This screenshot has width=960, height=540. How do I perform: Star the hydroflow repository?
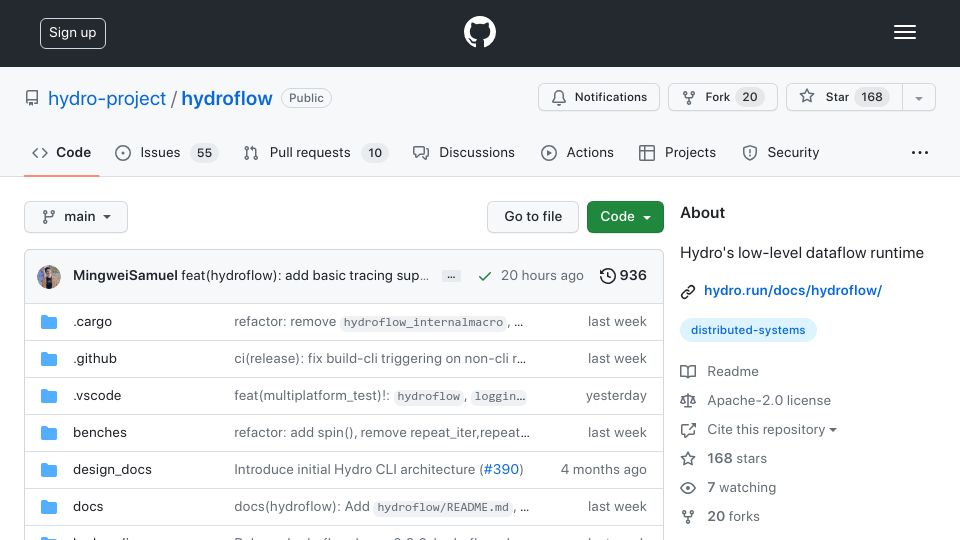[x=844, y=97]
